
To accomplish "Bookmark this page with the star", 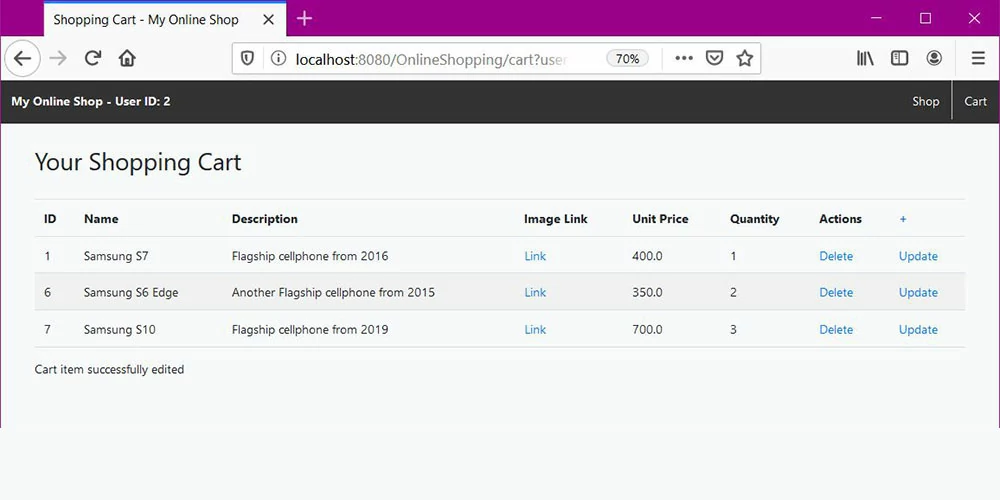I will (x=744, y=59).
